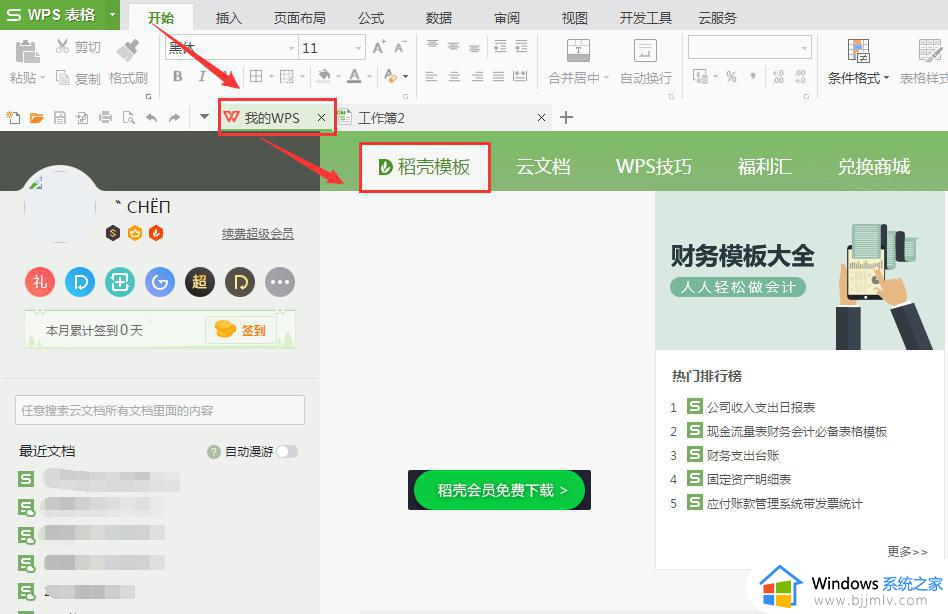The height and width of the screenshot is (614, 948).
Task: Focus the cloud document search field
Action: pyautogui.click(x=160, y=410)
